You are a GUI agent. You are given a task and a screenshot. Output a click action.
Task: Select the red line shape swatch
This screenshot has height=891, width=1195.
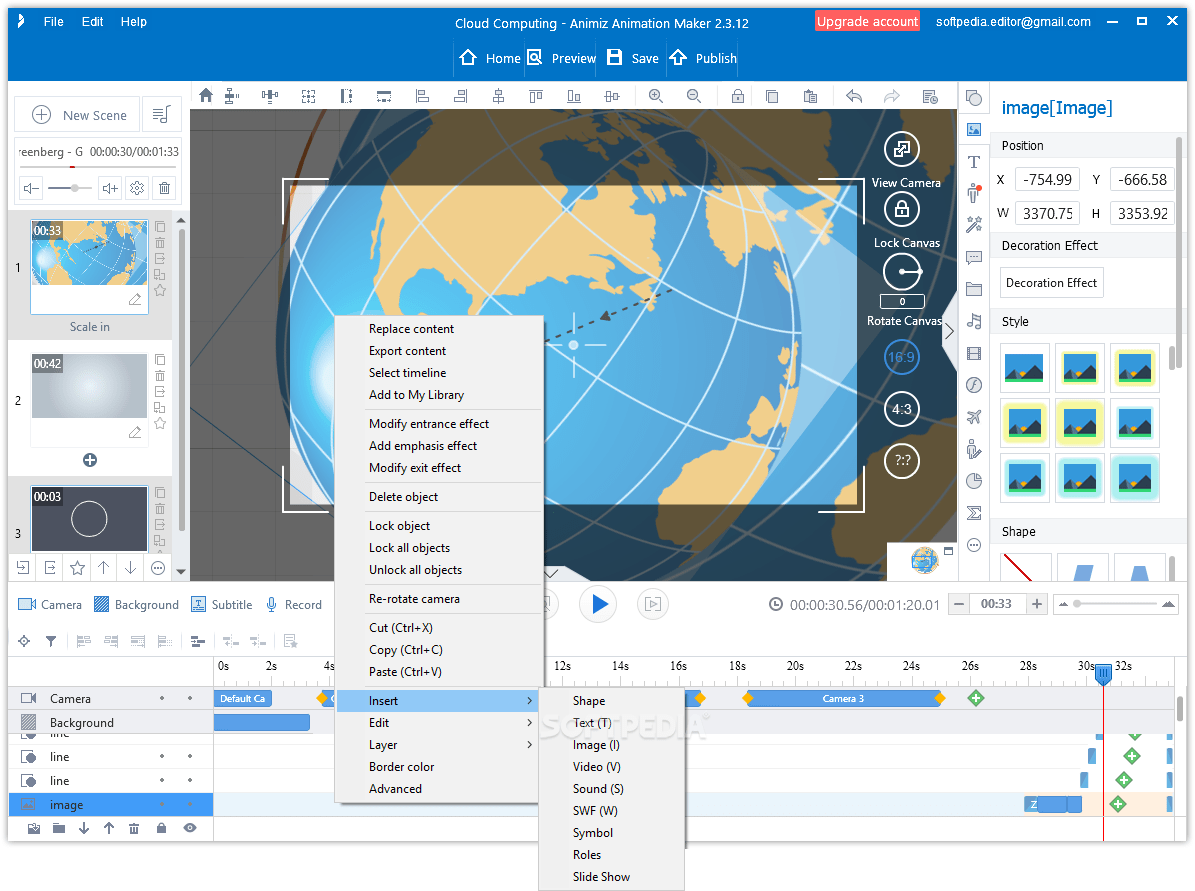[x=1024, y=567]
